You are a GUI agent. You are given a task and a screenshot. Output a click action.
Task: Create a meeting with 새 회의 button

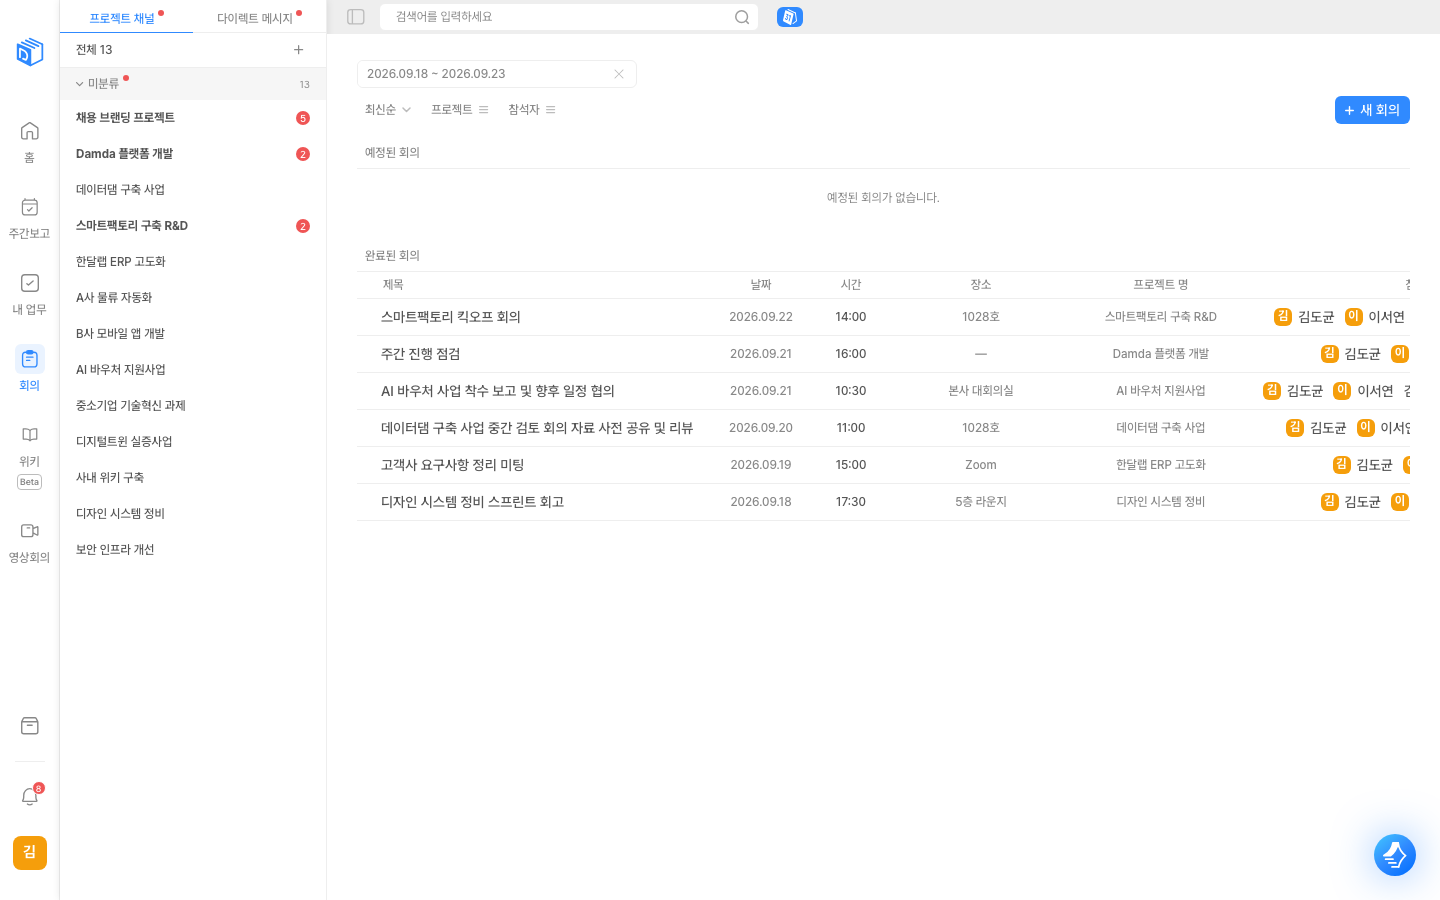1372,110
